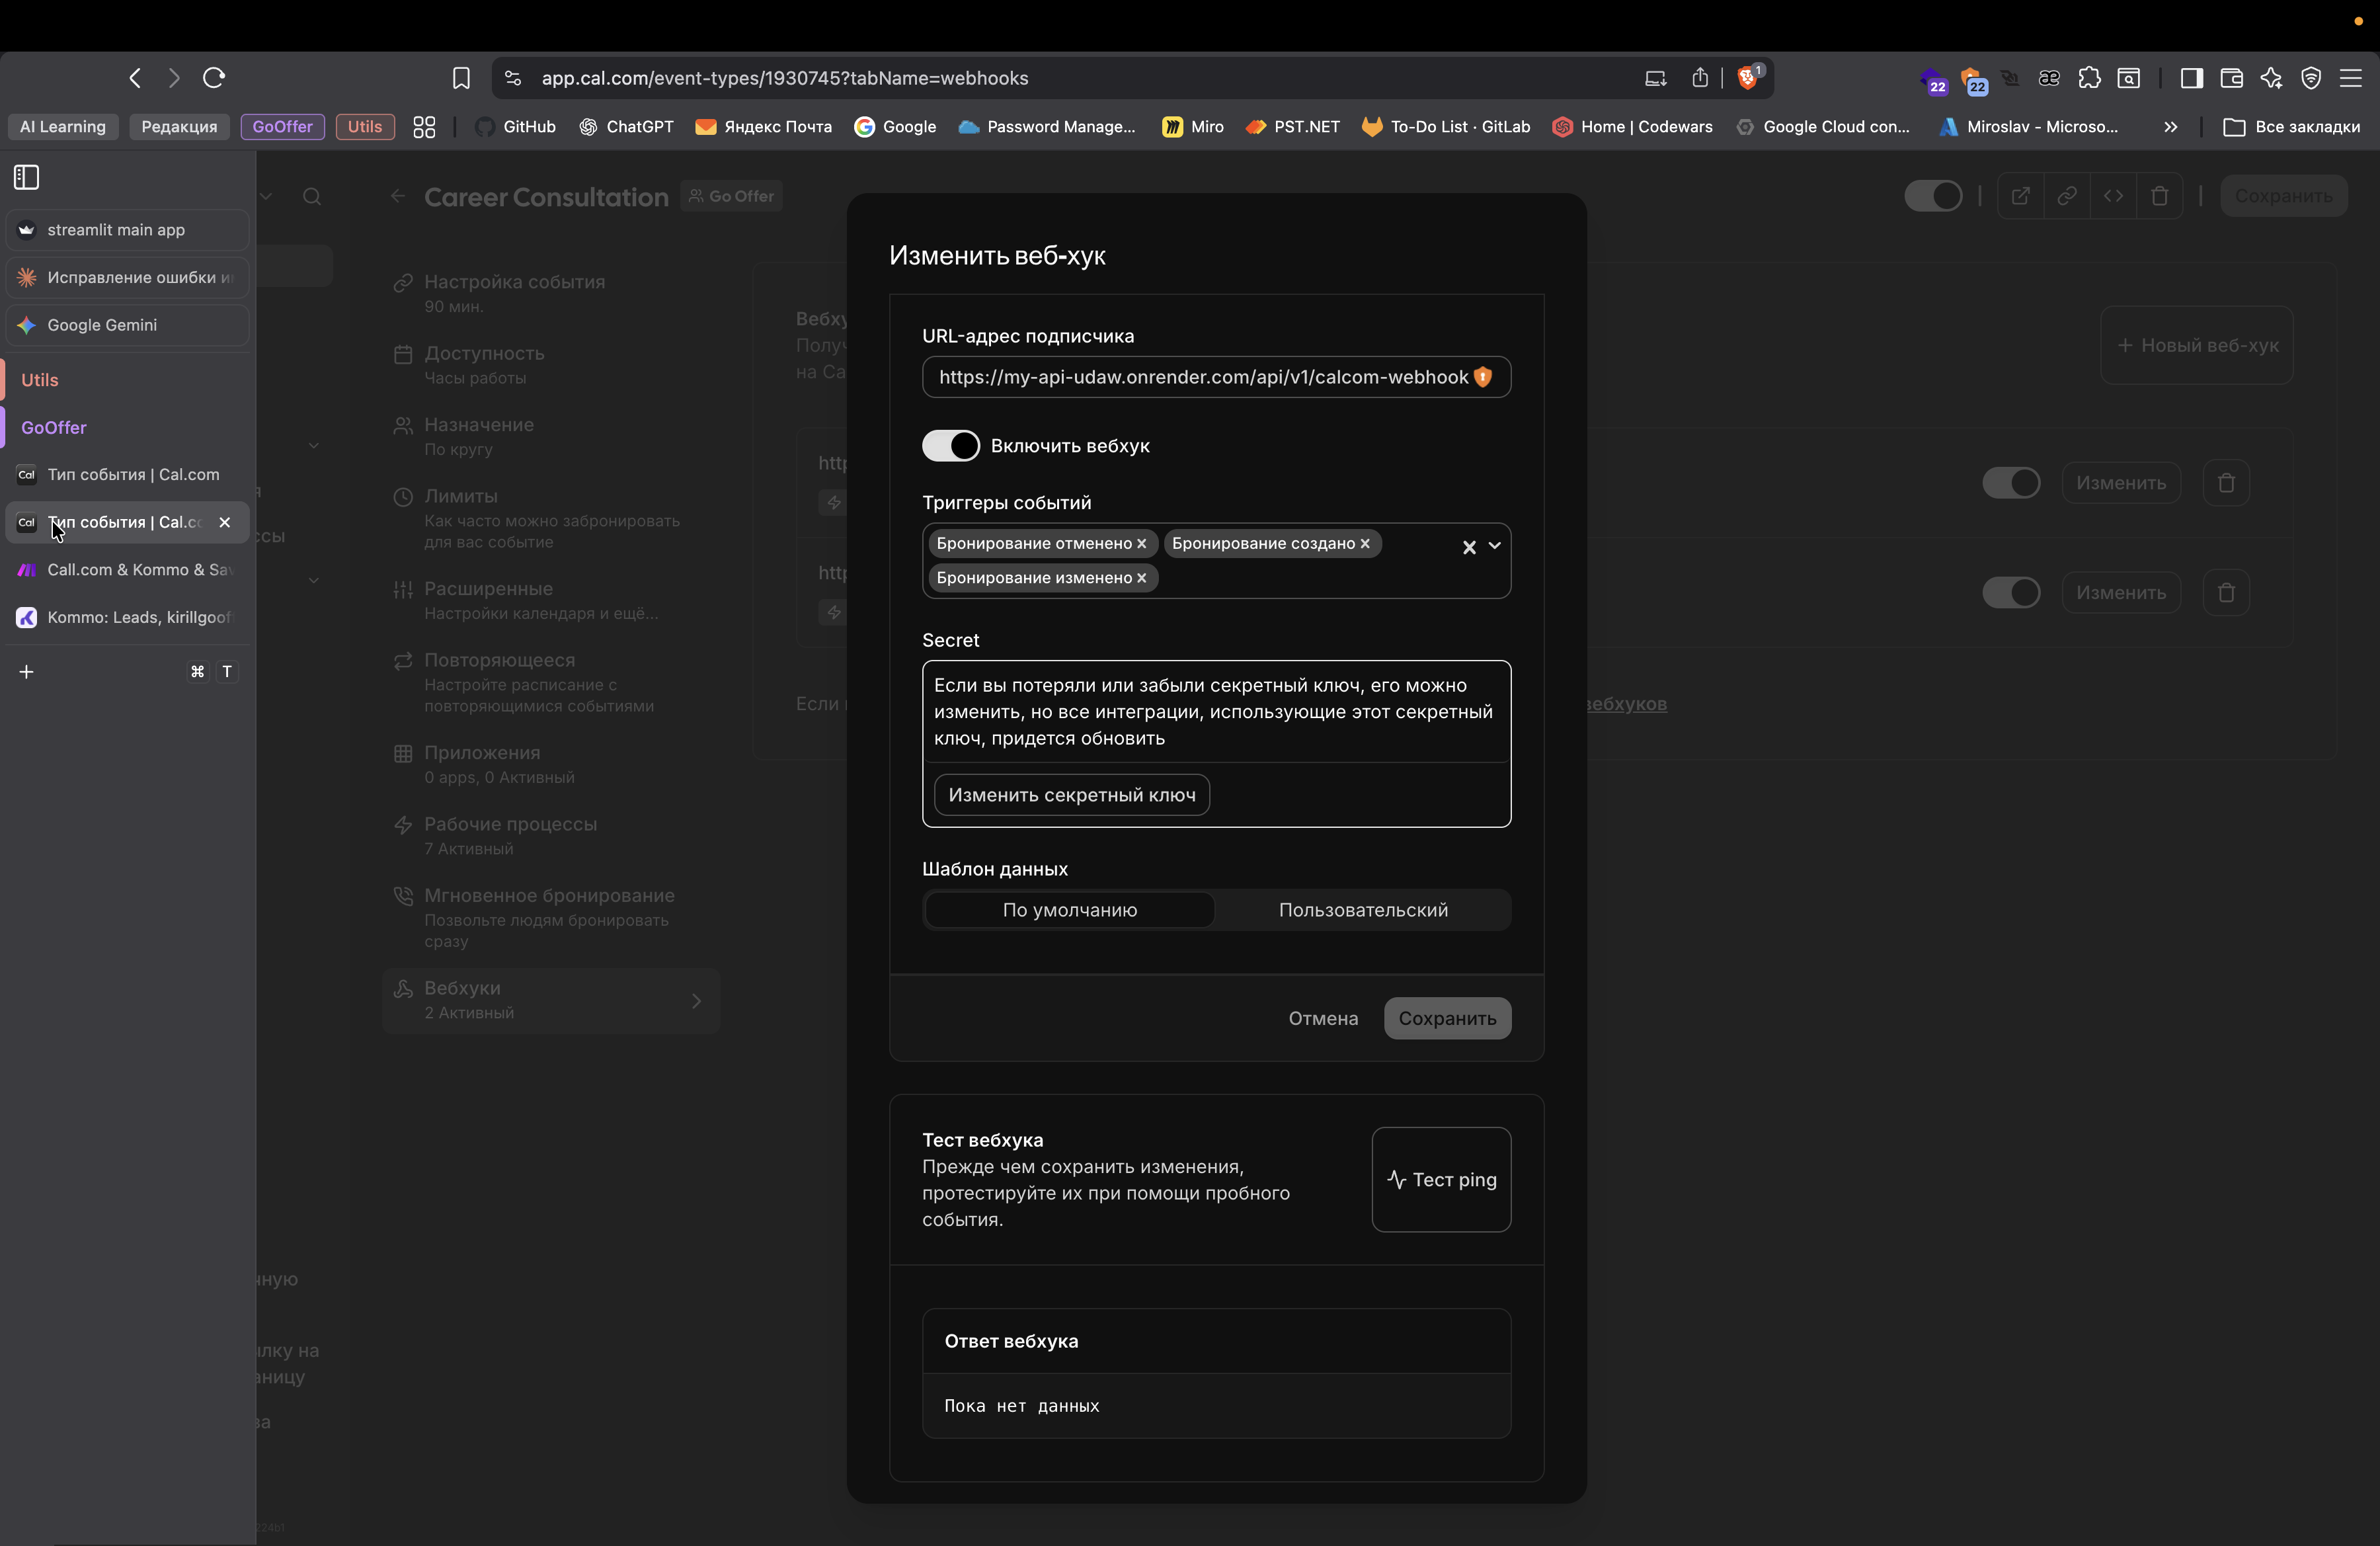
Task: Select 'Пользовательский' data template
Action: 1362,910
